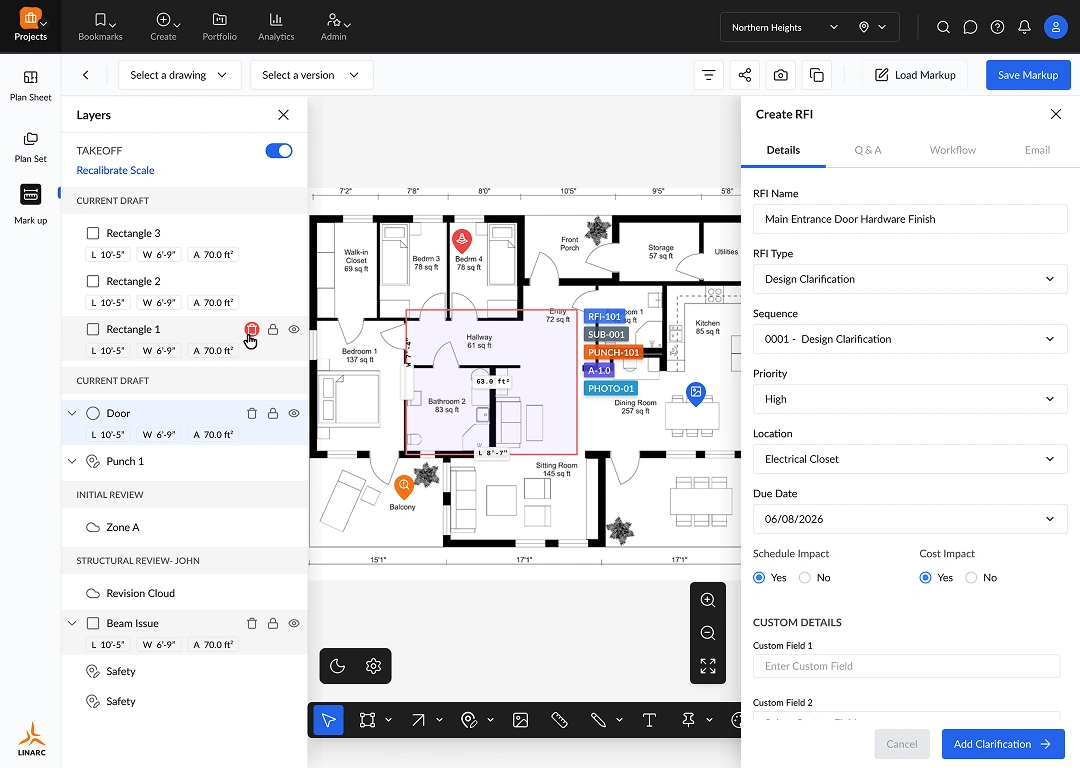Click the Recalibrate Scale link
Screen dimensions: 1080x768
pos(115,170)
